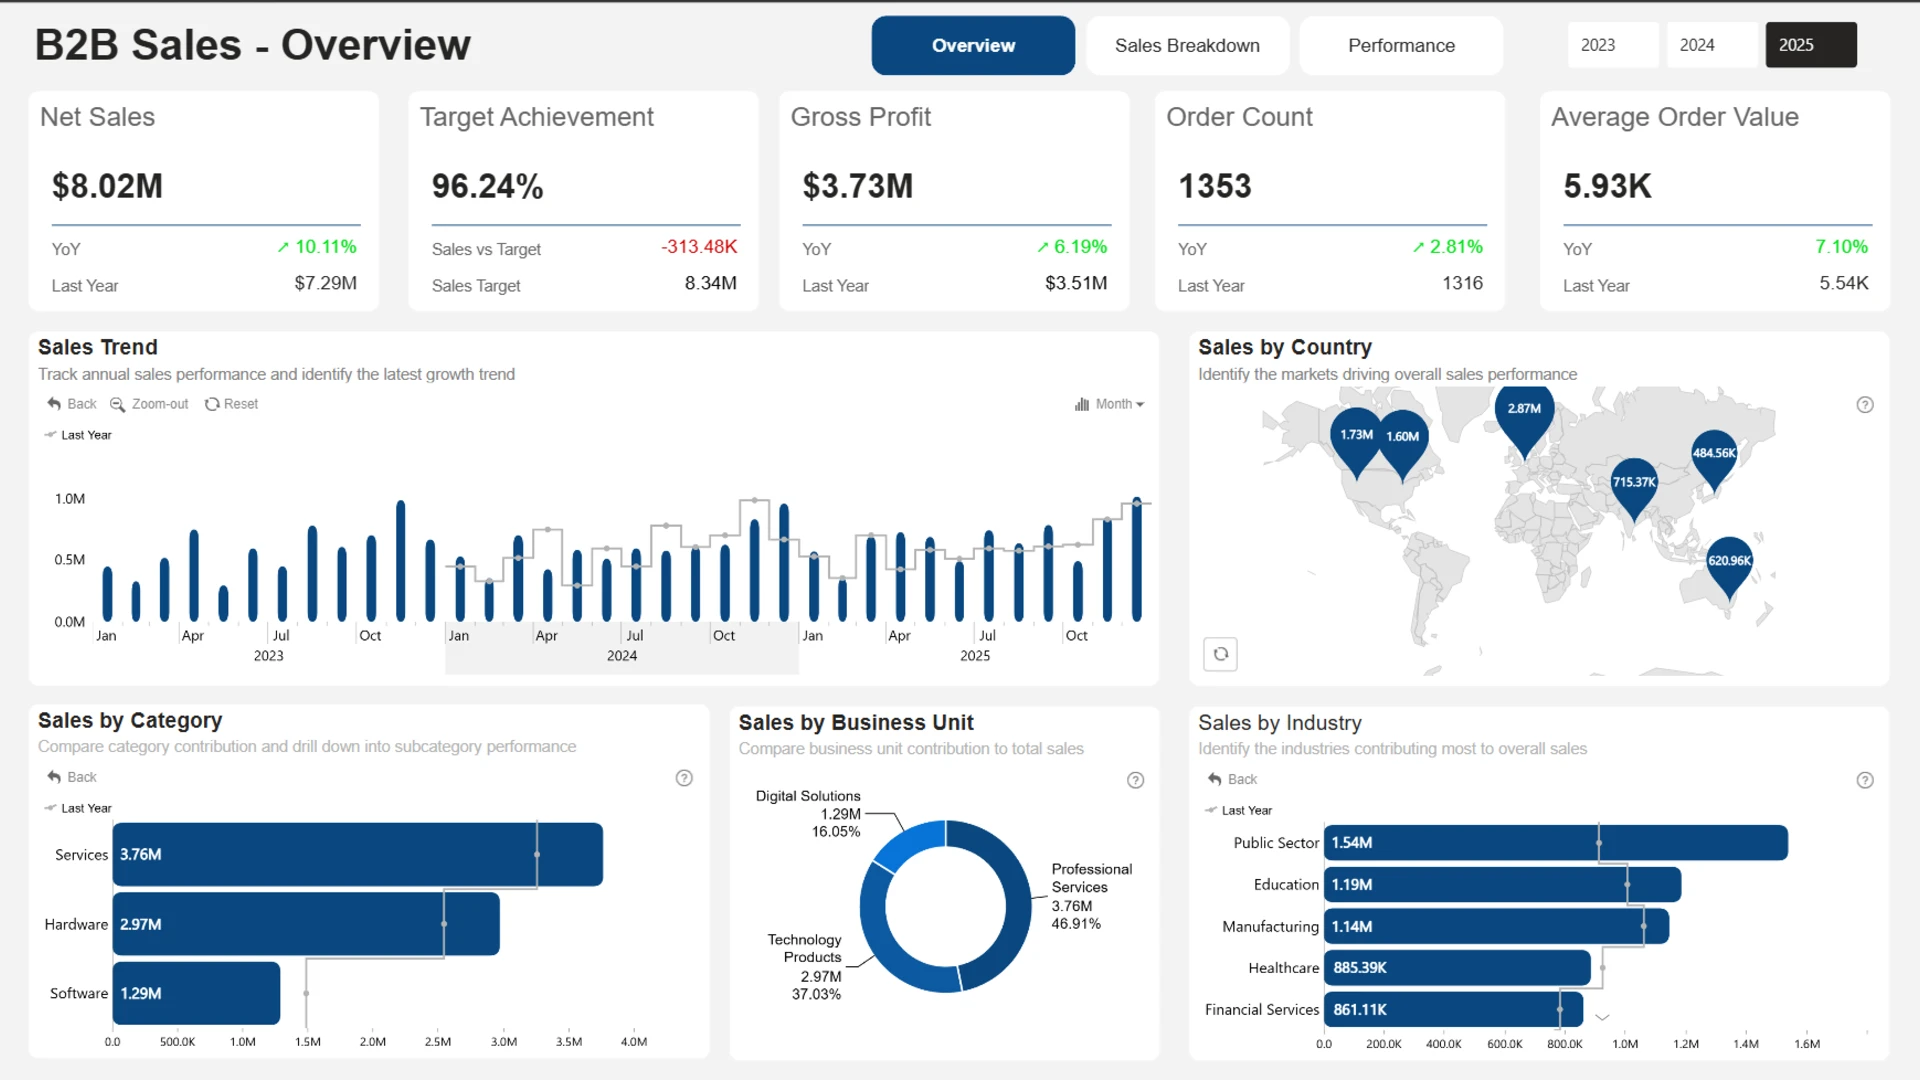The height and width of the screenshot is (1080, 1920).
Task: Reset the Sales Trend chart view
Action: (x=231, y=404)
